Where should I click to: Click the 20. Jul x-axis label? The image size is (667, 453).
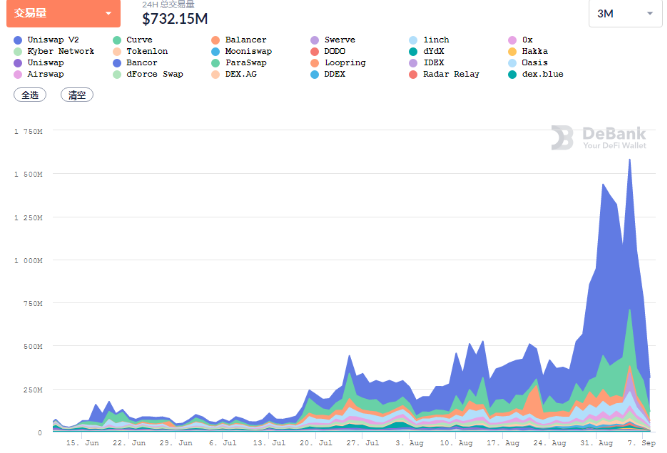(316, 443)
